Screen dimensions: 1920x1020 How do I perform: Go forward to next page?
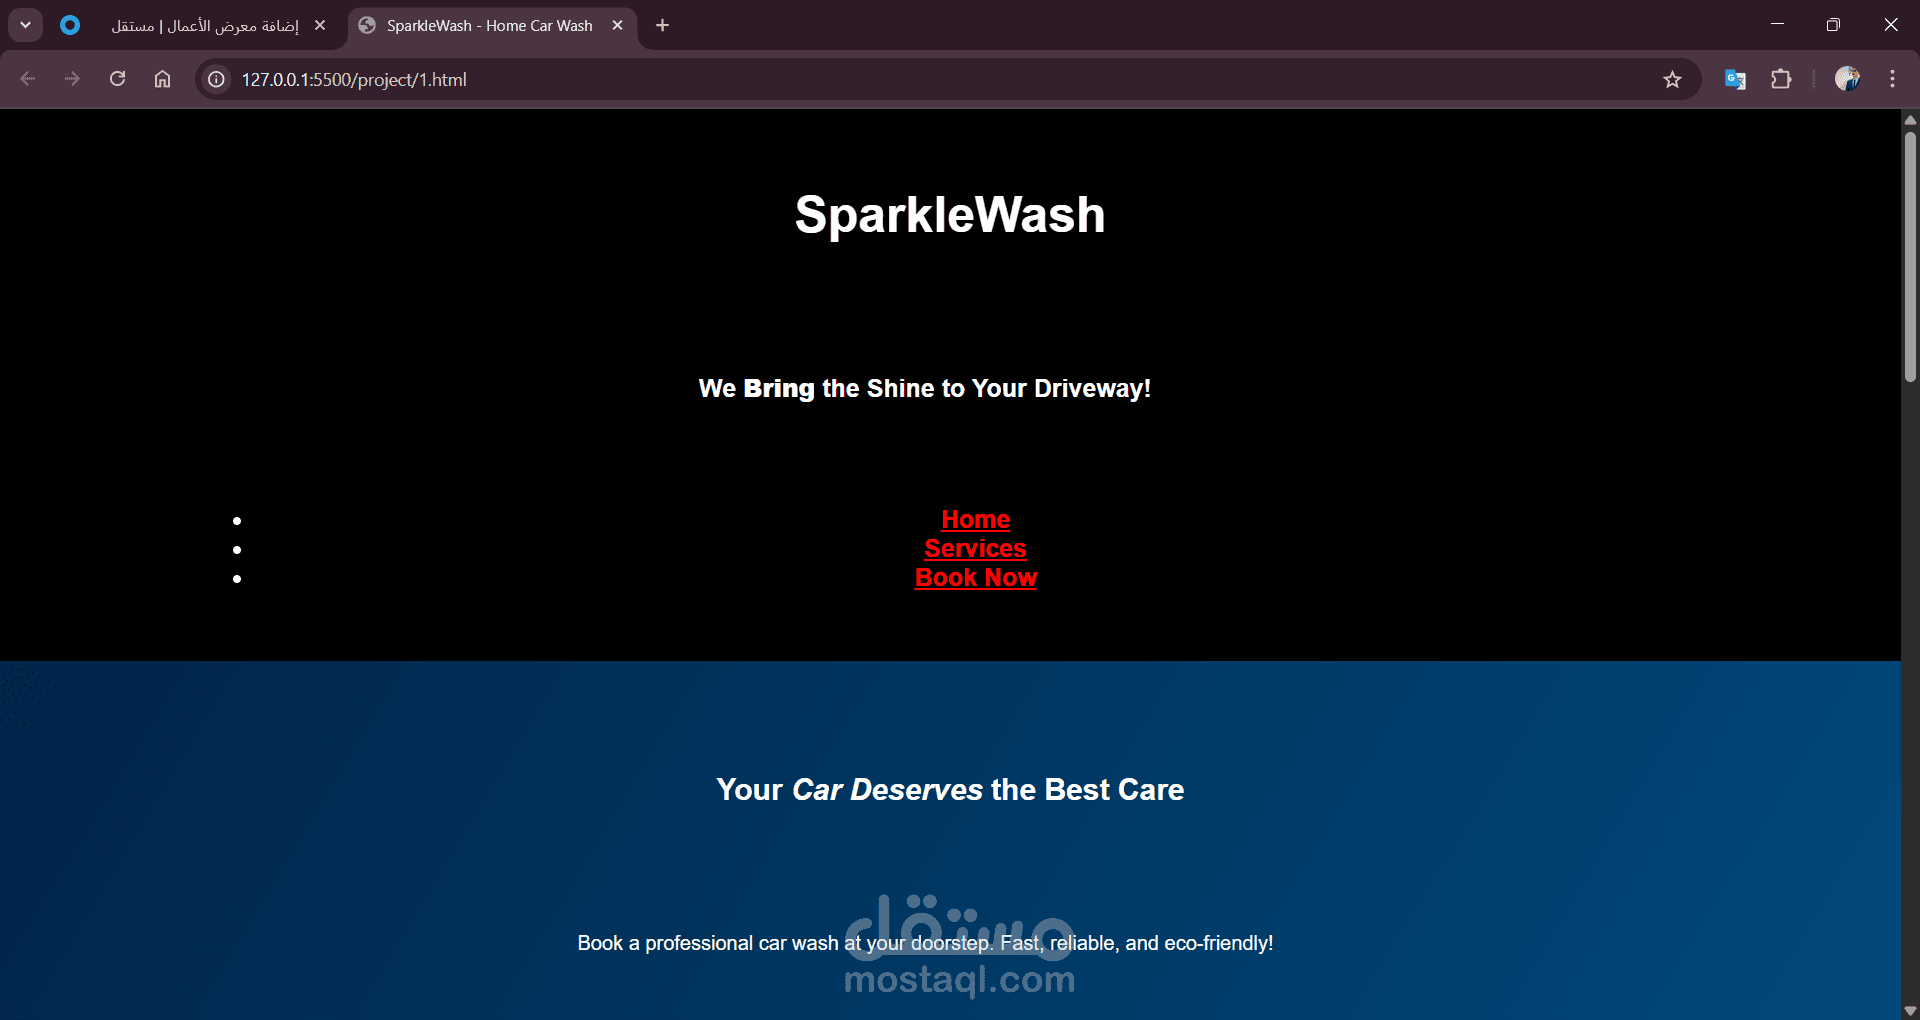tap(72, 79)
